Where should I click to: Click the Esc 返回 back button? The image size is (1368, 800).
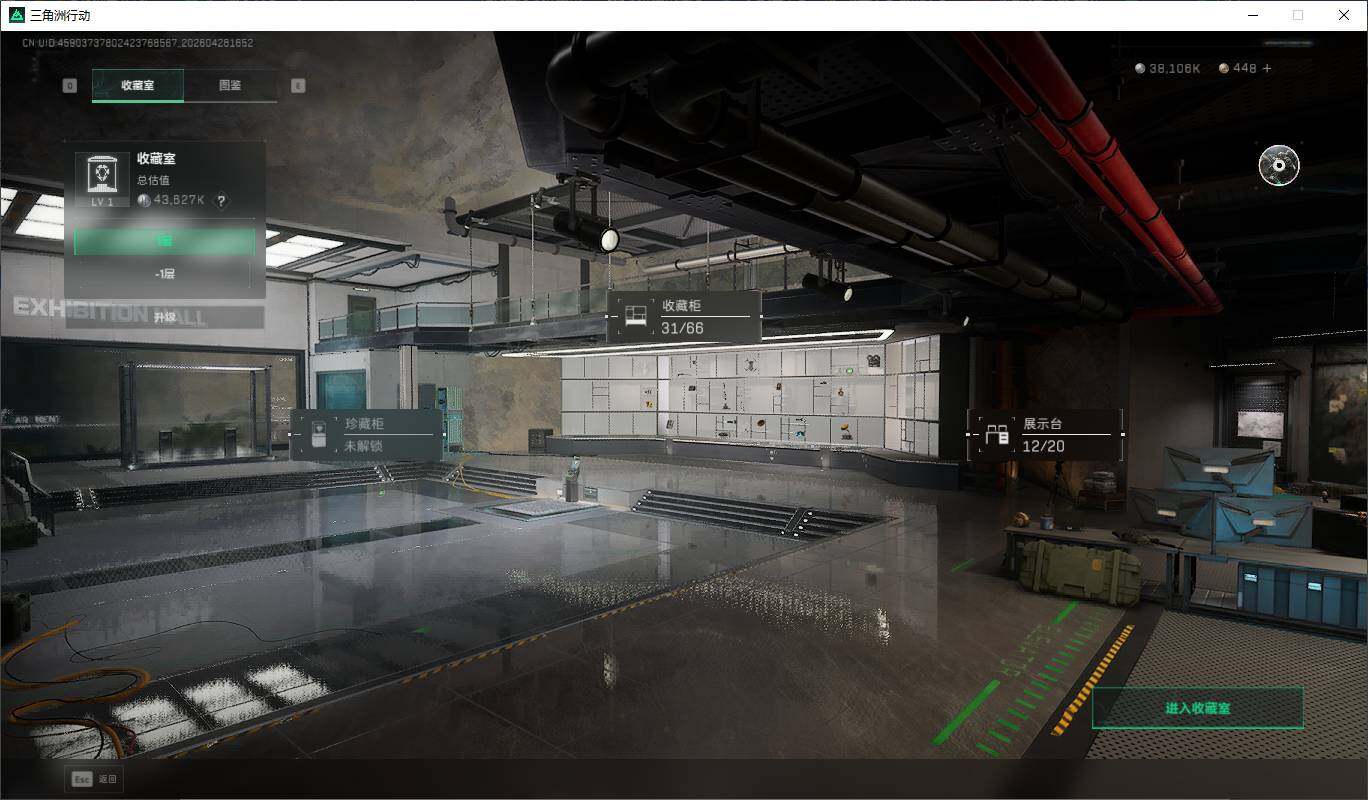click(x=95, y=779)
